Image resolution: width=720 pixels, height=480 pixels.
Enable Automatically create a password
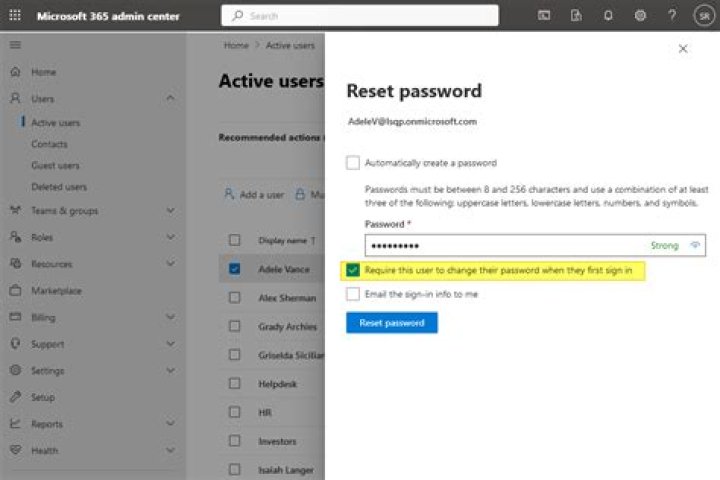click(353, 162)
